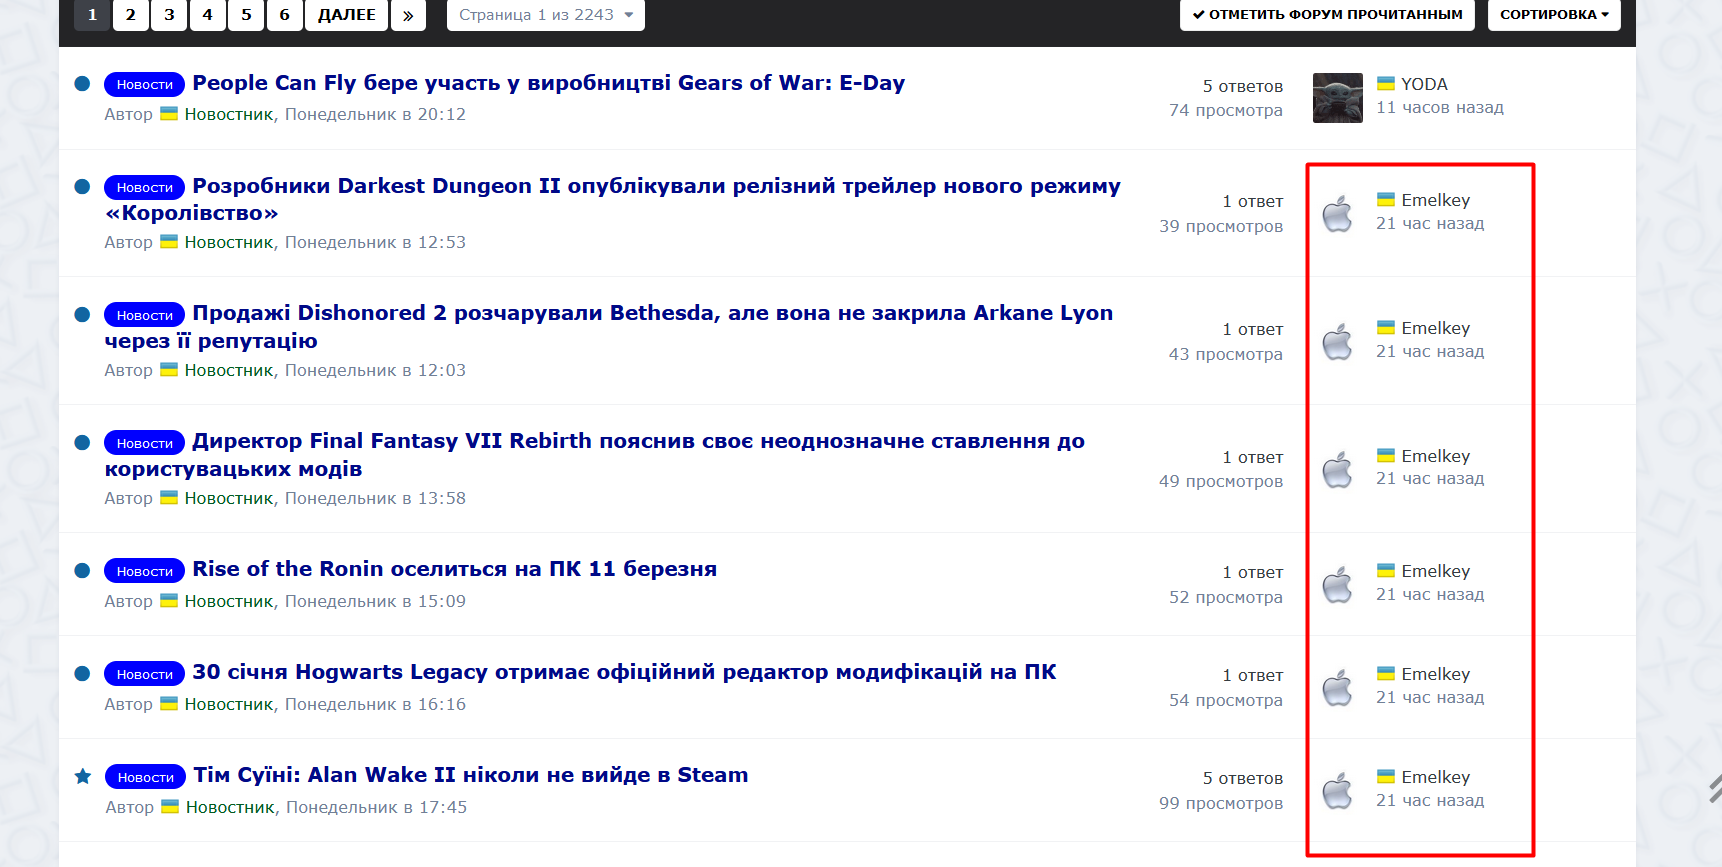Jump to last page with double arrow

point(408,15)
